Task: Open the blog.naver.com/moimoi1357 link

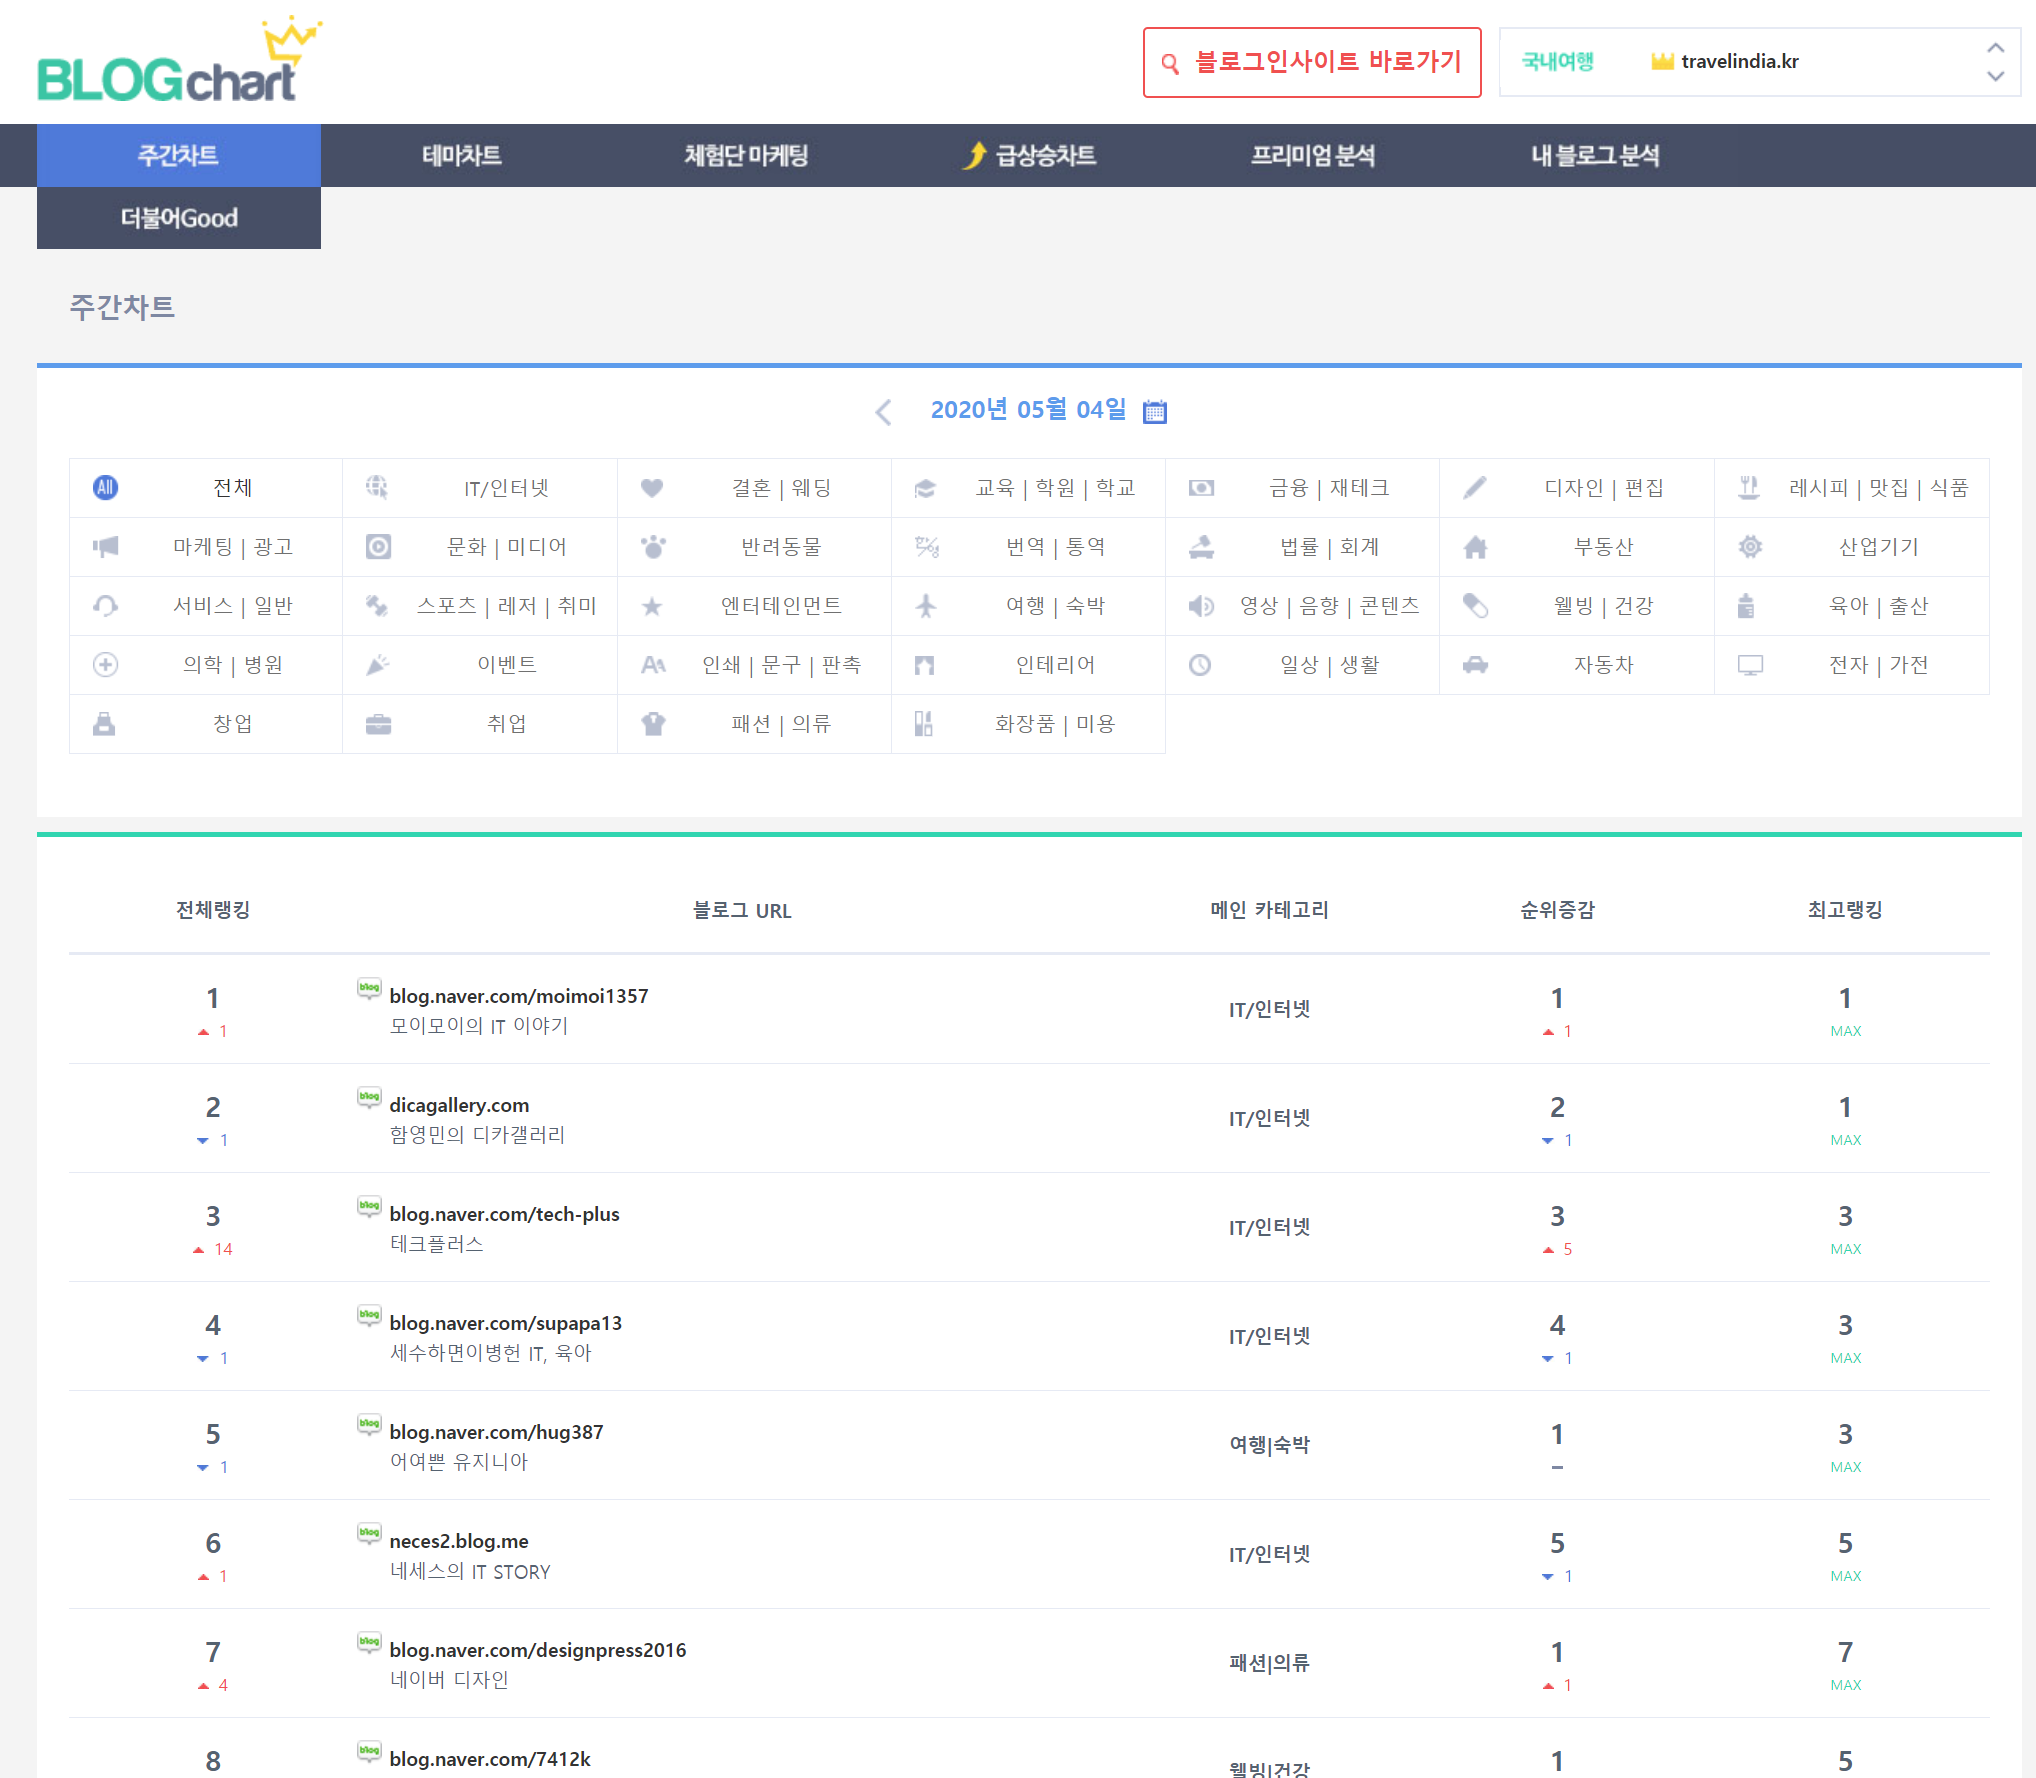Action: click(x=518, y=996)
